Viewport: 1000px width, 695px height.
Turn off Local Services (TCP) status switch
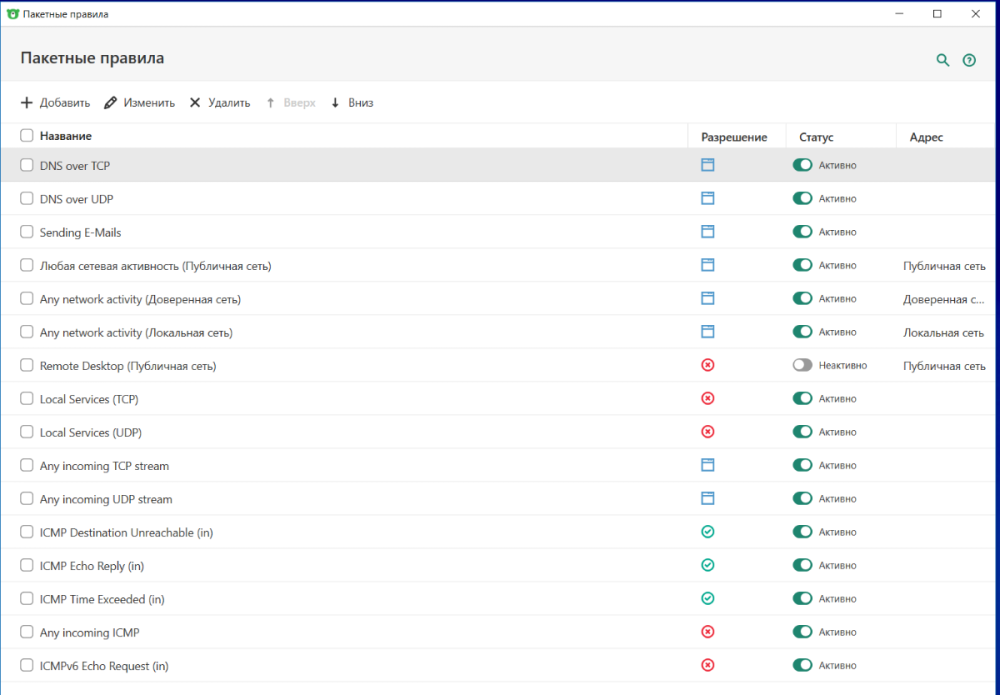(802, 399)
